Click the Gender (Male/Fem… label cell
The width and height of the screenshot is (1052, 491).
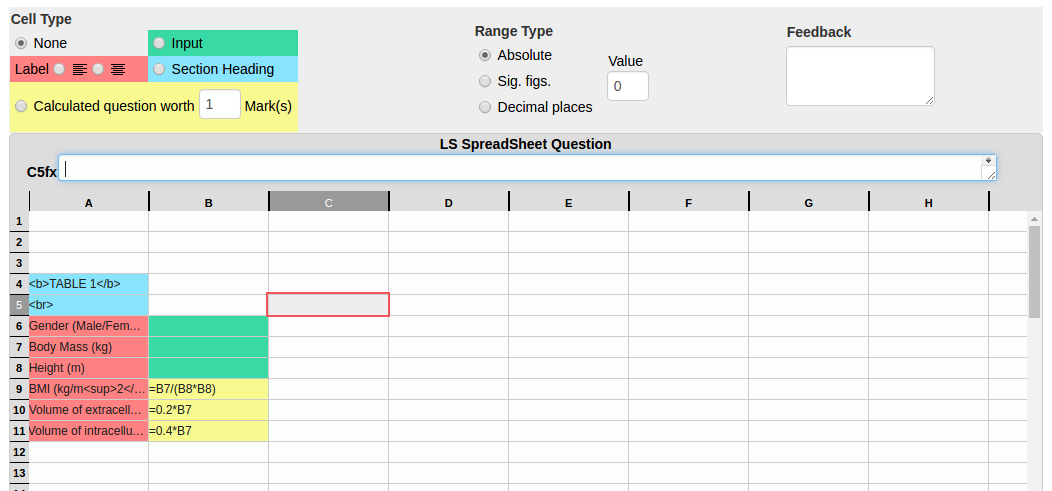[x=89, y=326]
